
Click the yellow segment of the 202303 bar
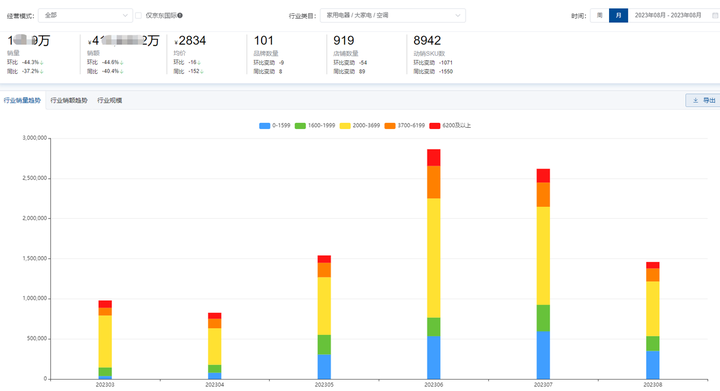(x=105, y=341)
